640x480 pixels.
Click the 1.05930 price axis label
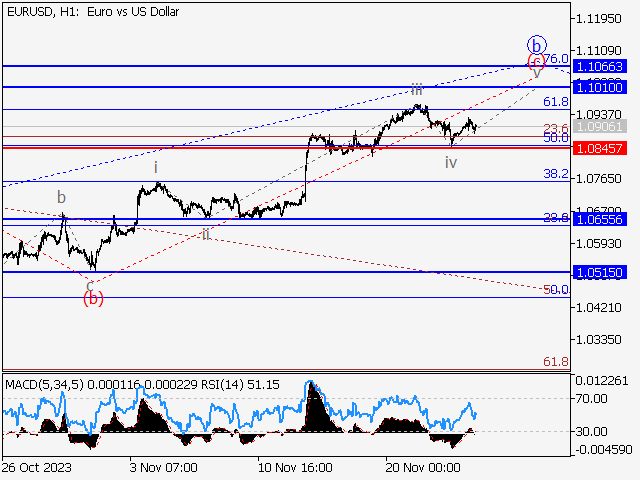[598, 244]
